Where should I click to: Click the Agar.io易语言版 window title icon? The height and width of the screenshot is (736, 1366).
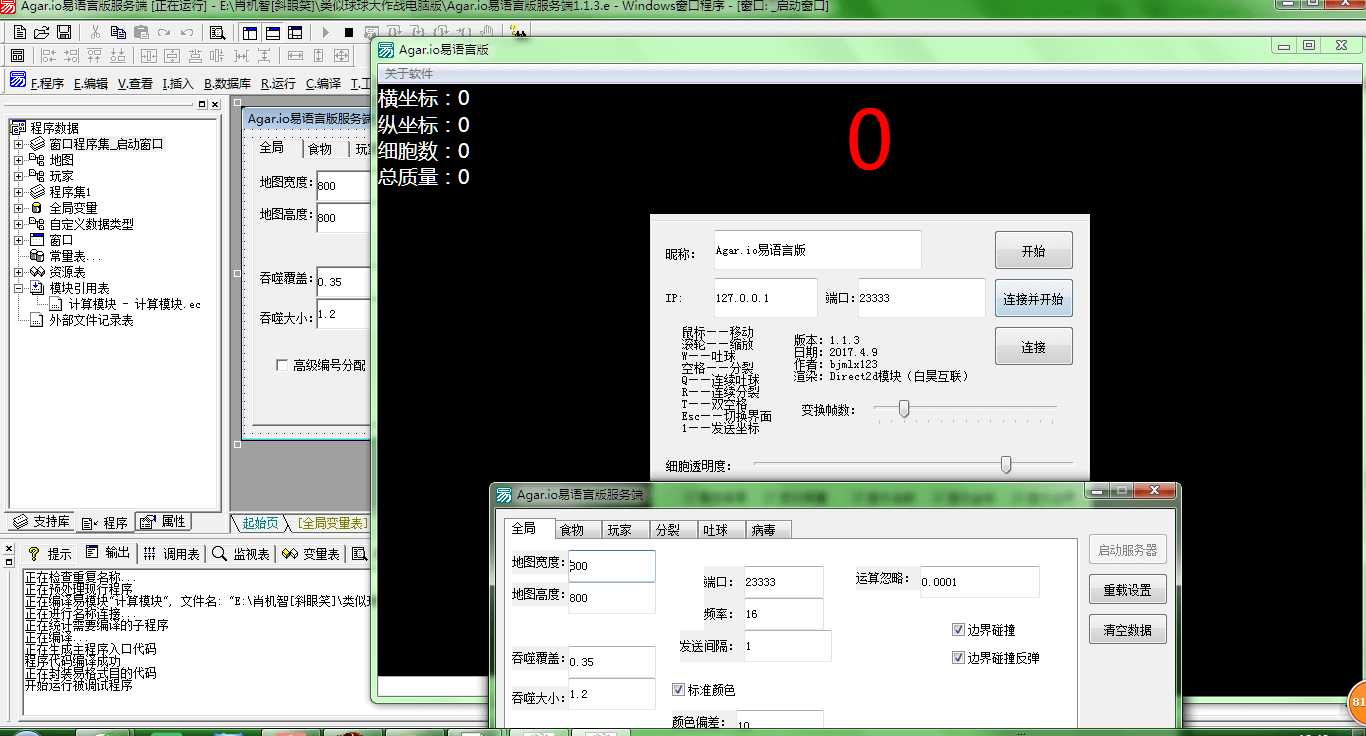386,49
